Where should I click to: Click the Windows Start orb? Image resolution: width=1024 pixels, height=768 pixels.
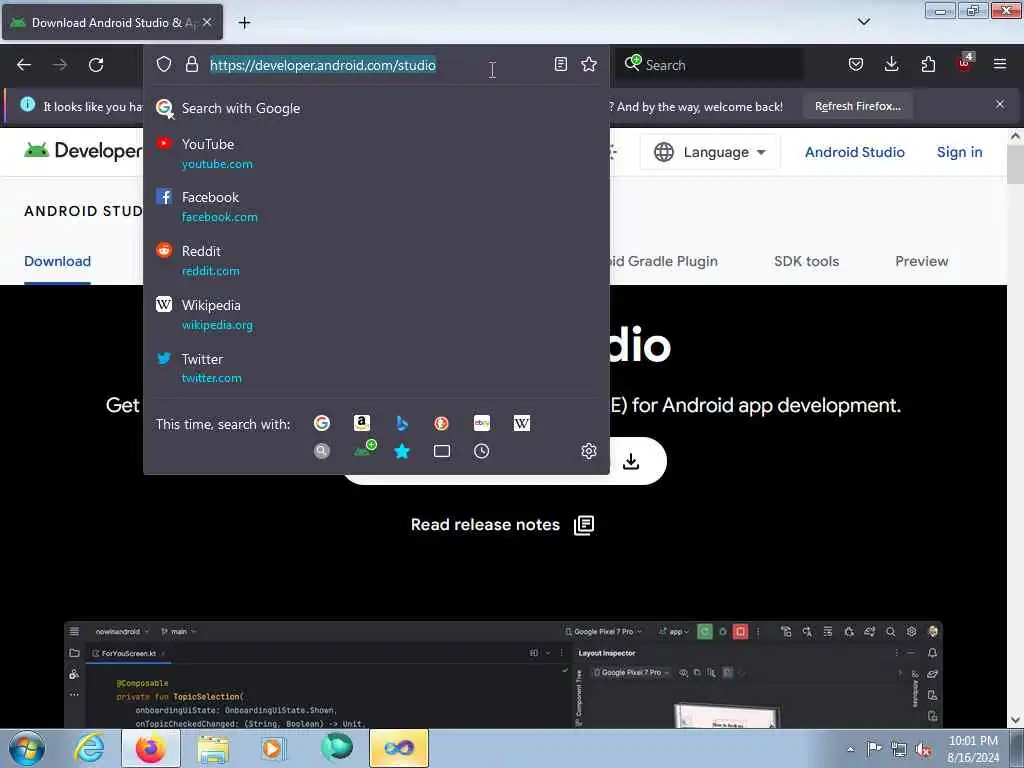coord(27,748)
